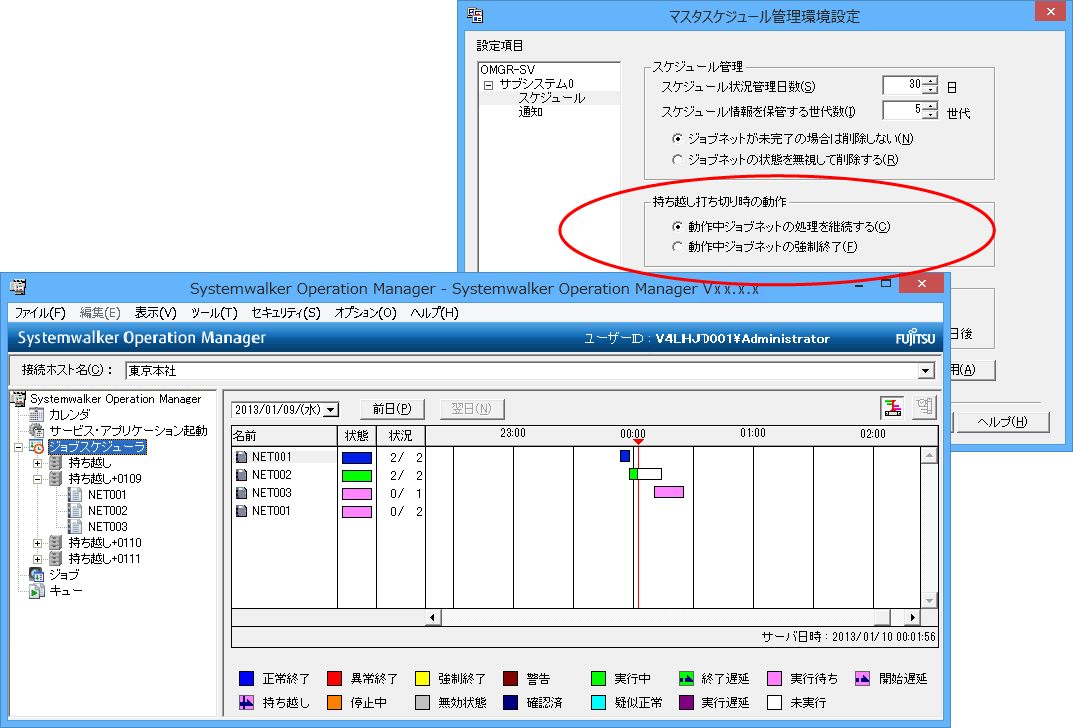Screen dimensions: 1073x728
Task: Click the ヘルプ(H) button in settings dialog
Action: tap(1002, 421)
